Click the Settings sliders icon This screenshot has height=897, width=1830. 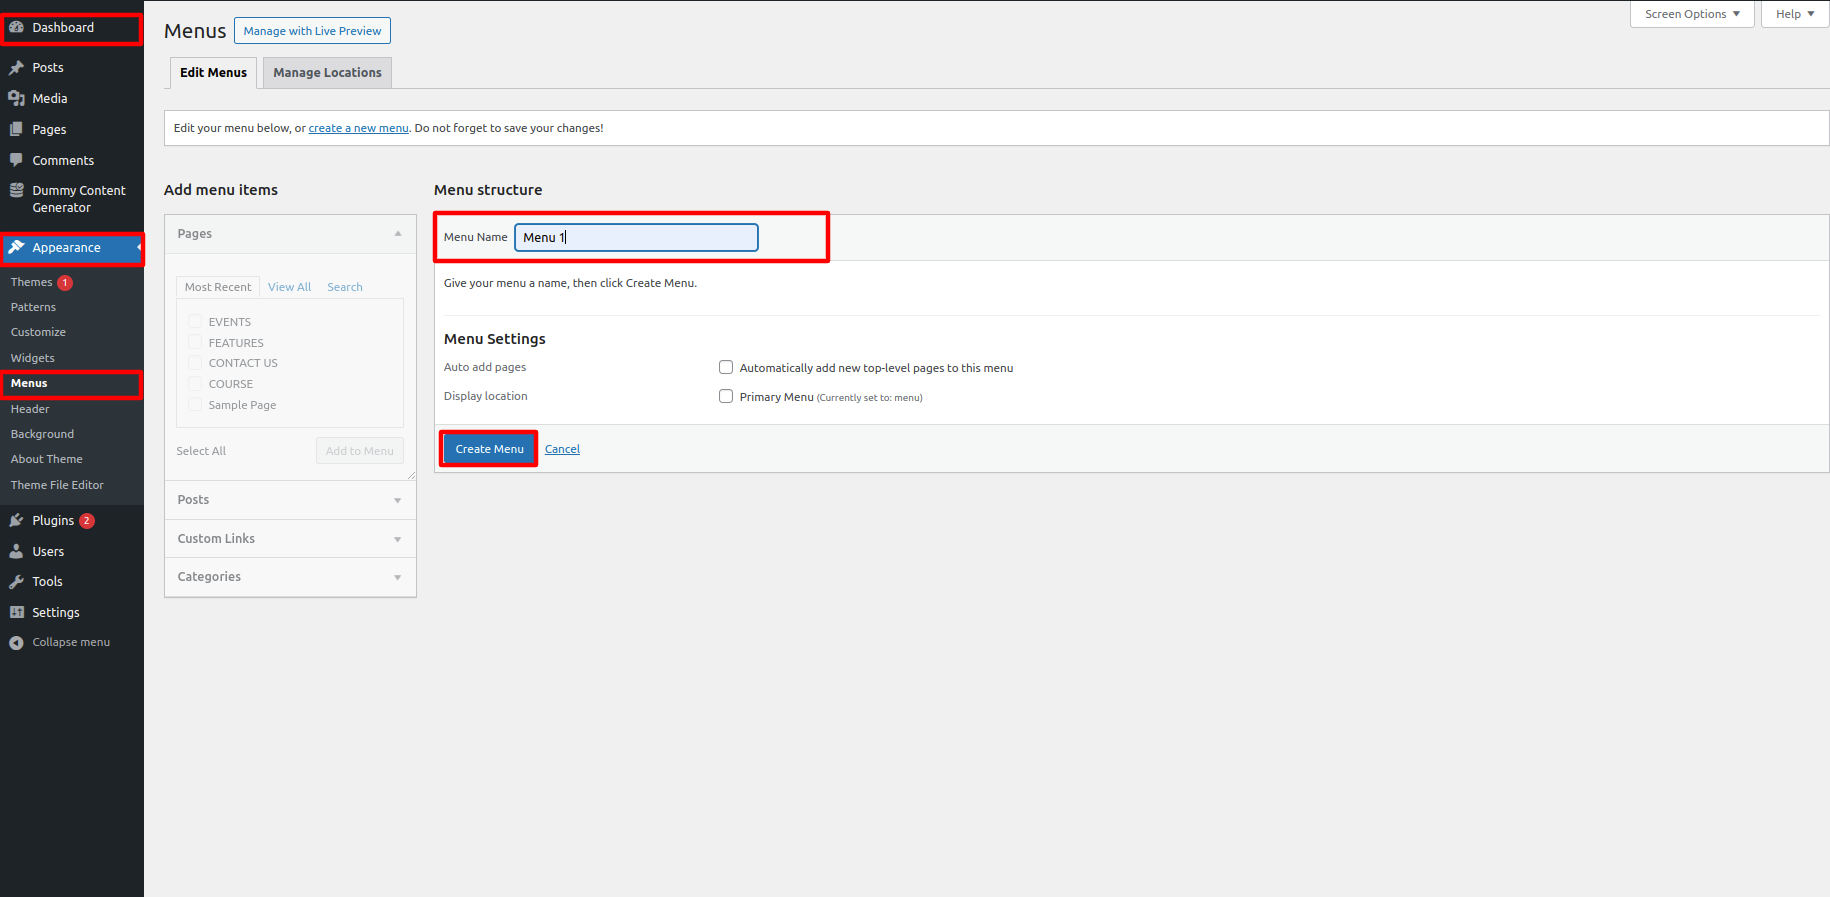[x=17, y=612]
